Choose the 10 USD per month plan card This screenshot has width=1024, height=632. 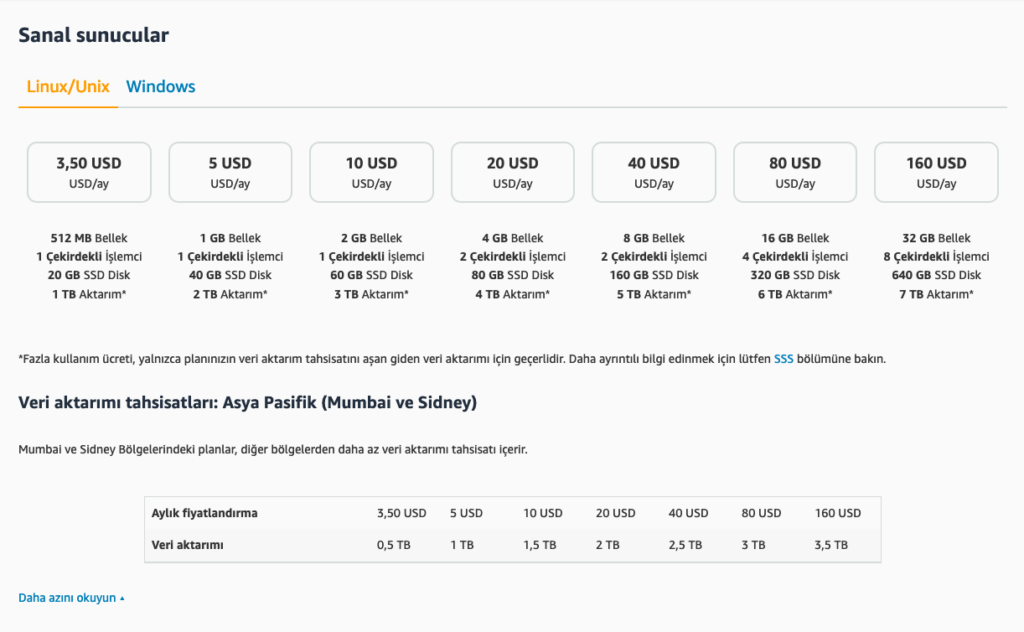tap(372, 172)
